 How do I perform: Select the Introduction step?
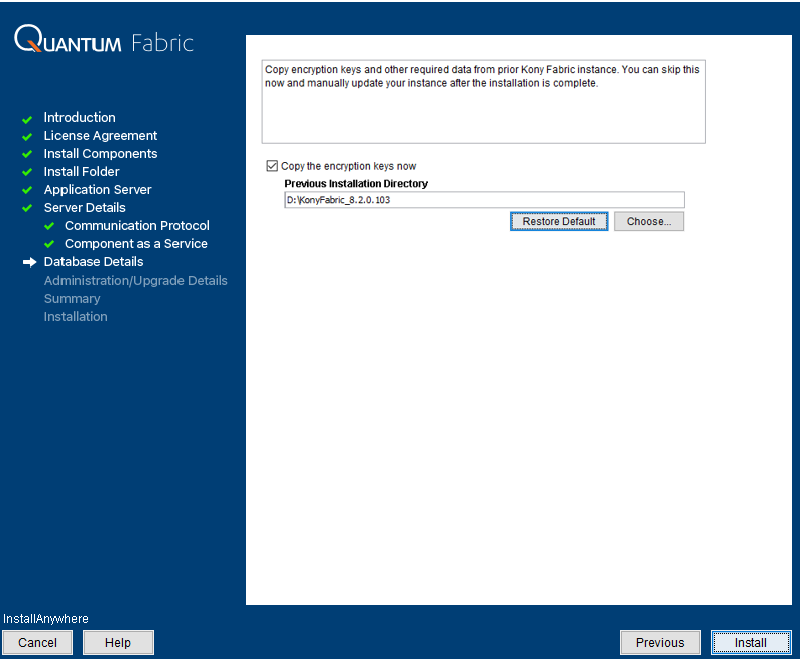(x=80, y=117)
